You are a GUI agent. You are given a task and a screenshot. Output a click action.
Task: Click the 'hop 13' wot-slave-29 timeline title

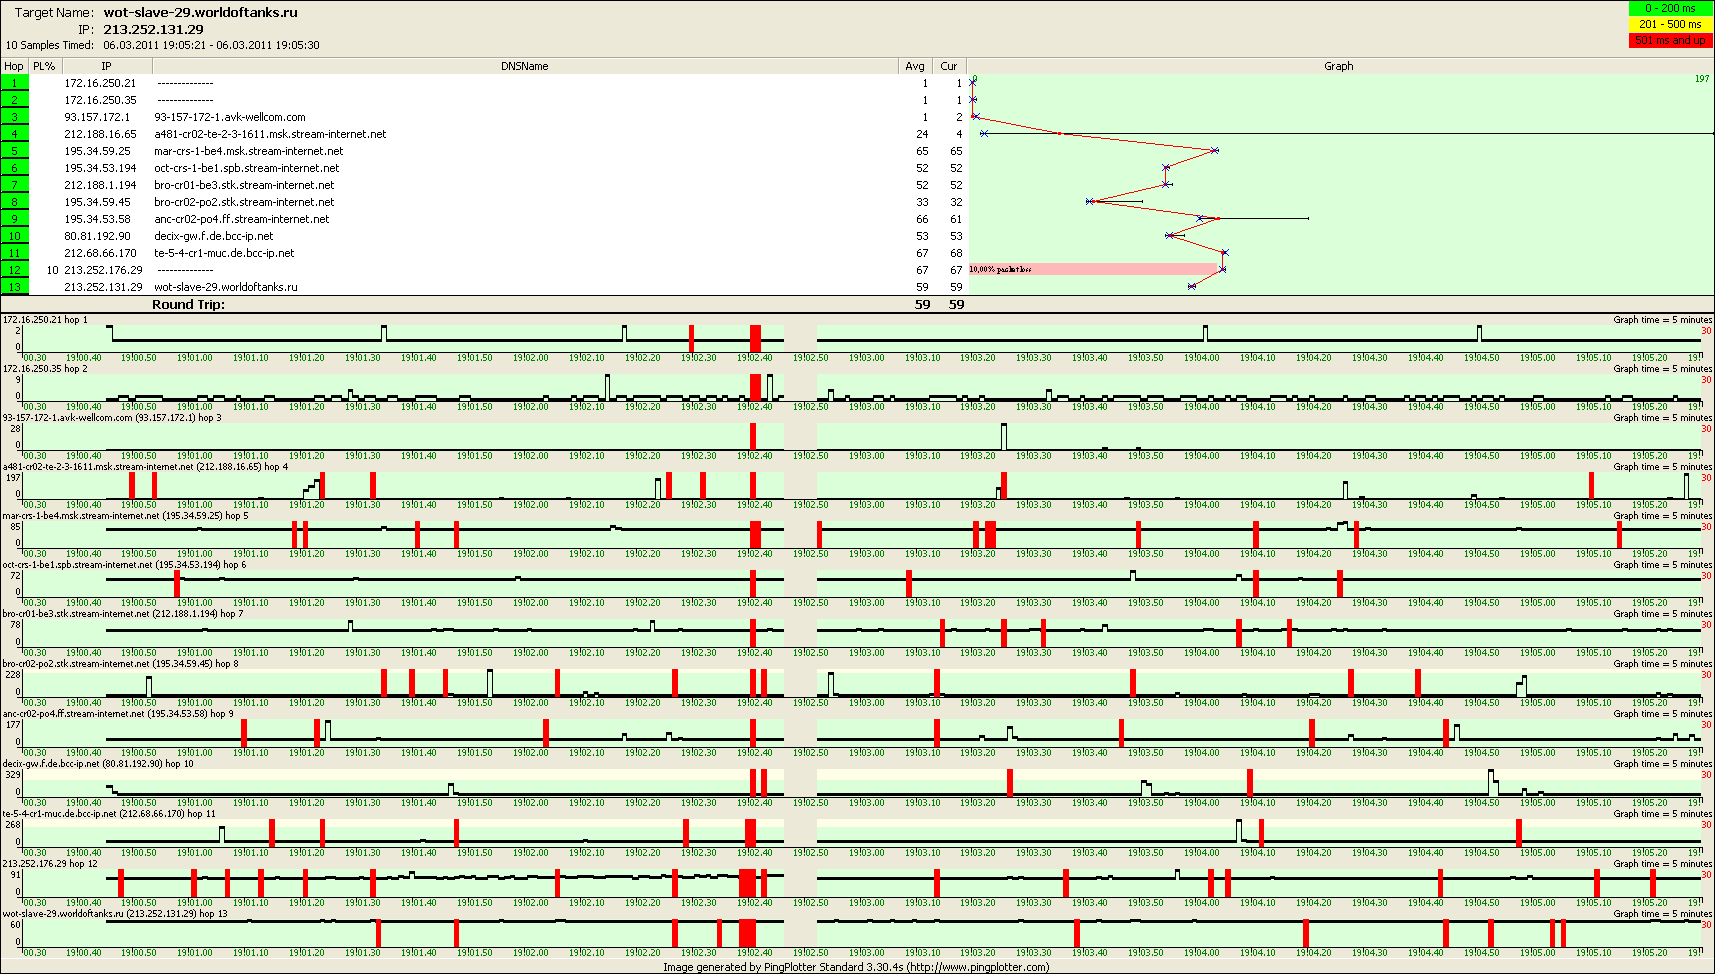pos(115,914)
